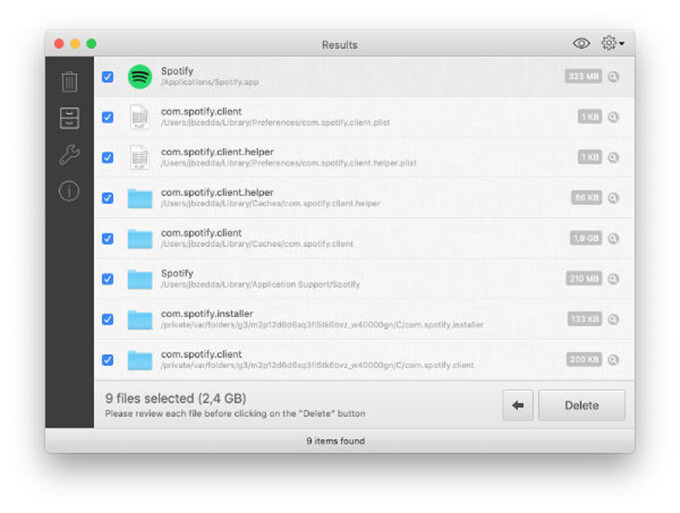Uncheck Caches com.spotify.client.helper folder checkbox
The height and width of the screenshot is (513, 680).
click(x=108, y=198)
